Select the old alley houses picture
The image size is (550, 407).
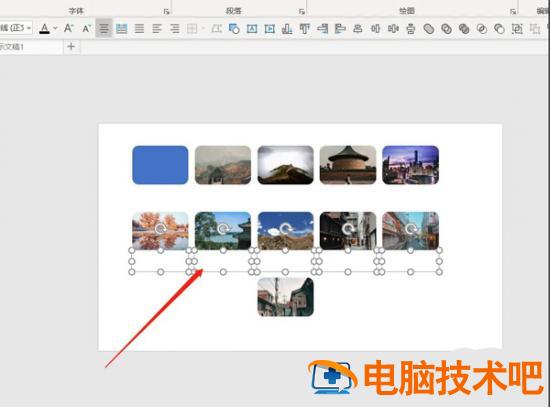[x=286, y=297]
